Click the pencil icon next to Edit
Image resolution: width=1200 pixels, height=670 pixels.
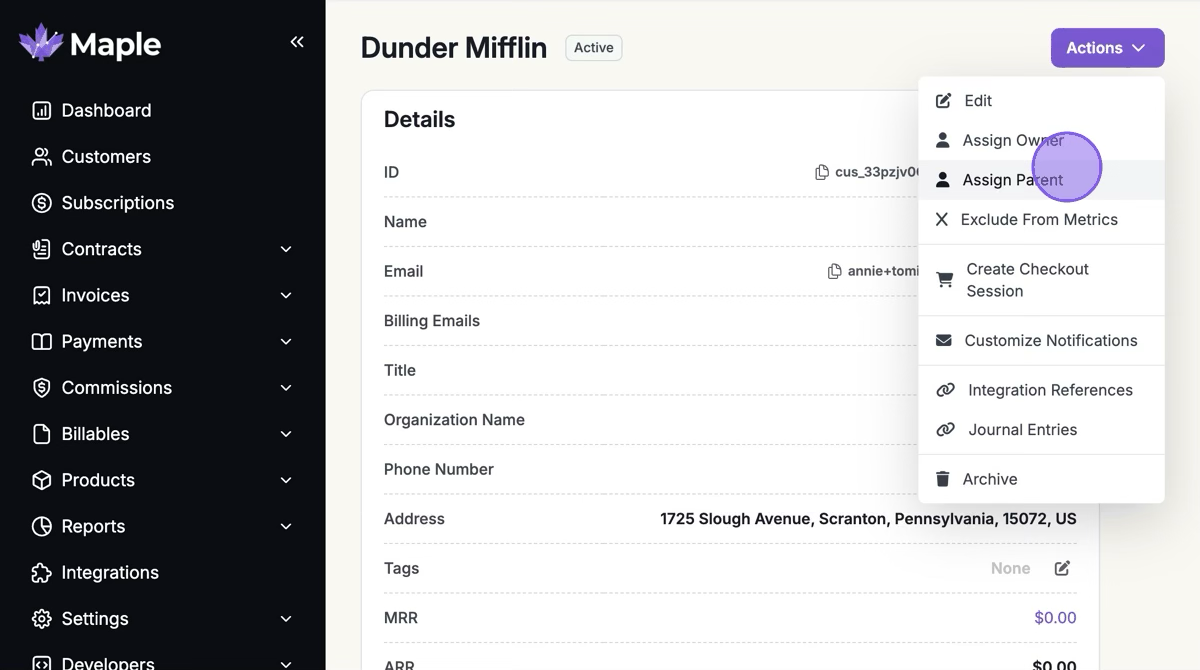[x=943, y=101]
